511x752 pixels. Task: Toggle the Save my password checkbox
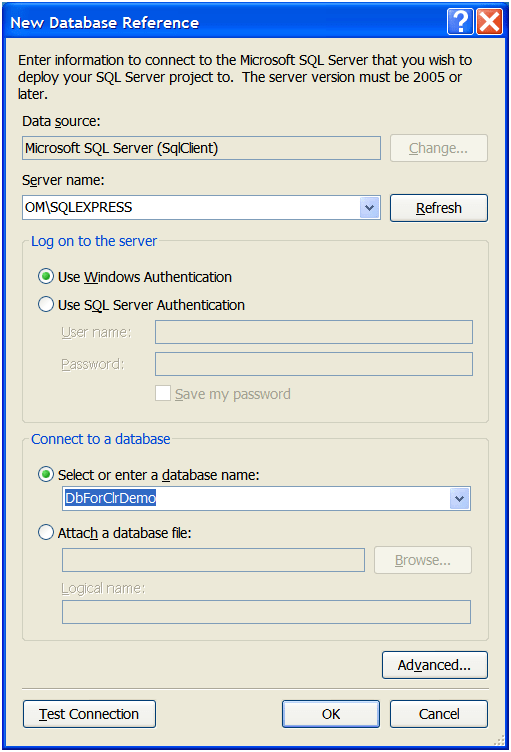163,393
